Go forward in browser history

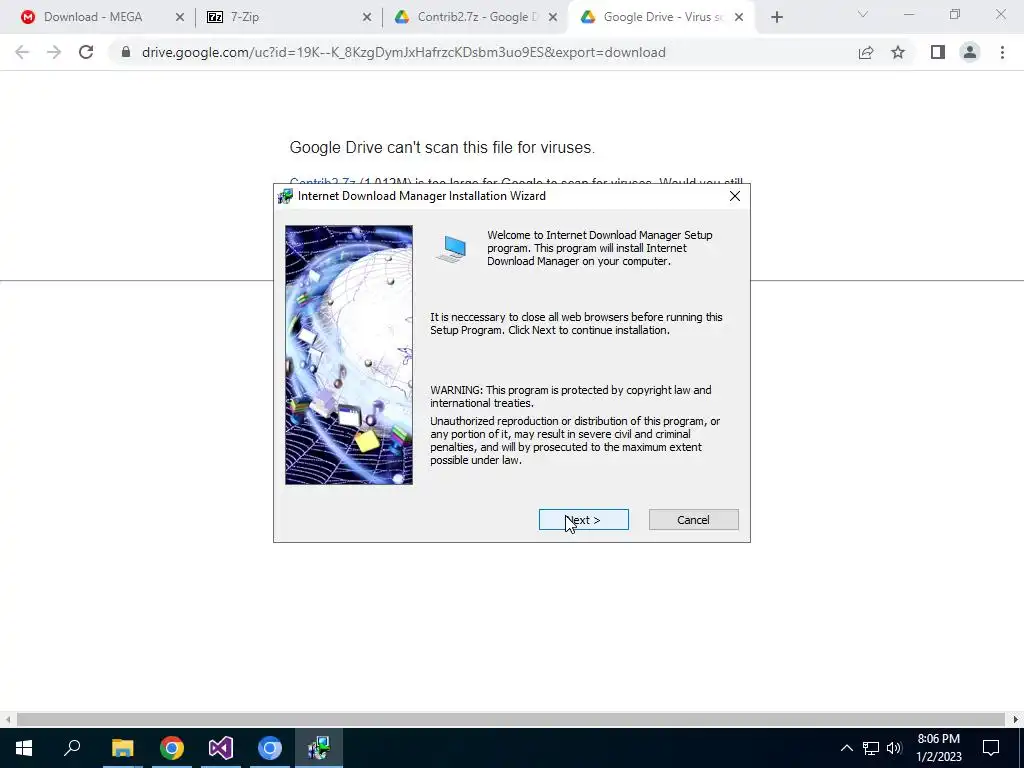pos(54,52)
